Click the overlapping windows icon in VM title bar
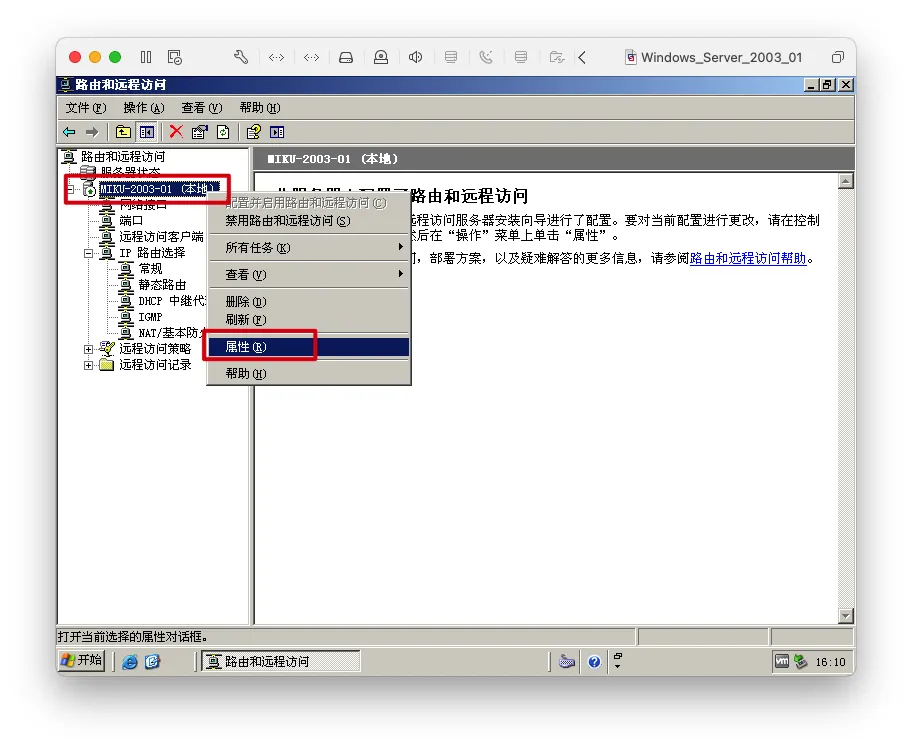912x750 pixels. [838, 57]
